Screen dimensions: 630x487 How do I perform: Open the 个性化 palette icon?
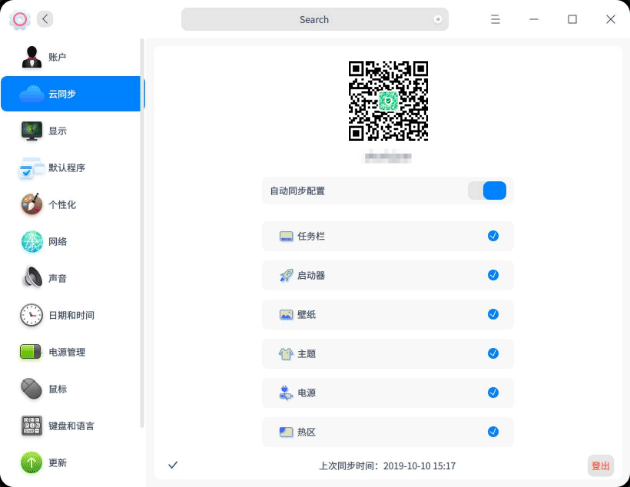[31, 204]
